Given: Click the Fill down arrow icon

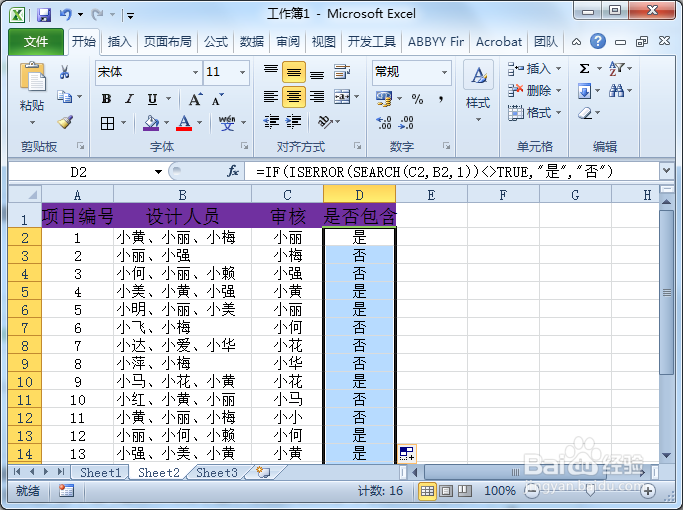Looking at the screenshot, I should coord(585,91).
